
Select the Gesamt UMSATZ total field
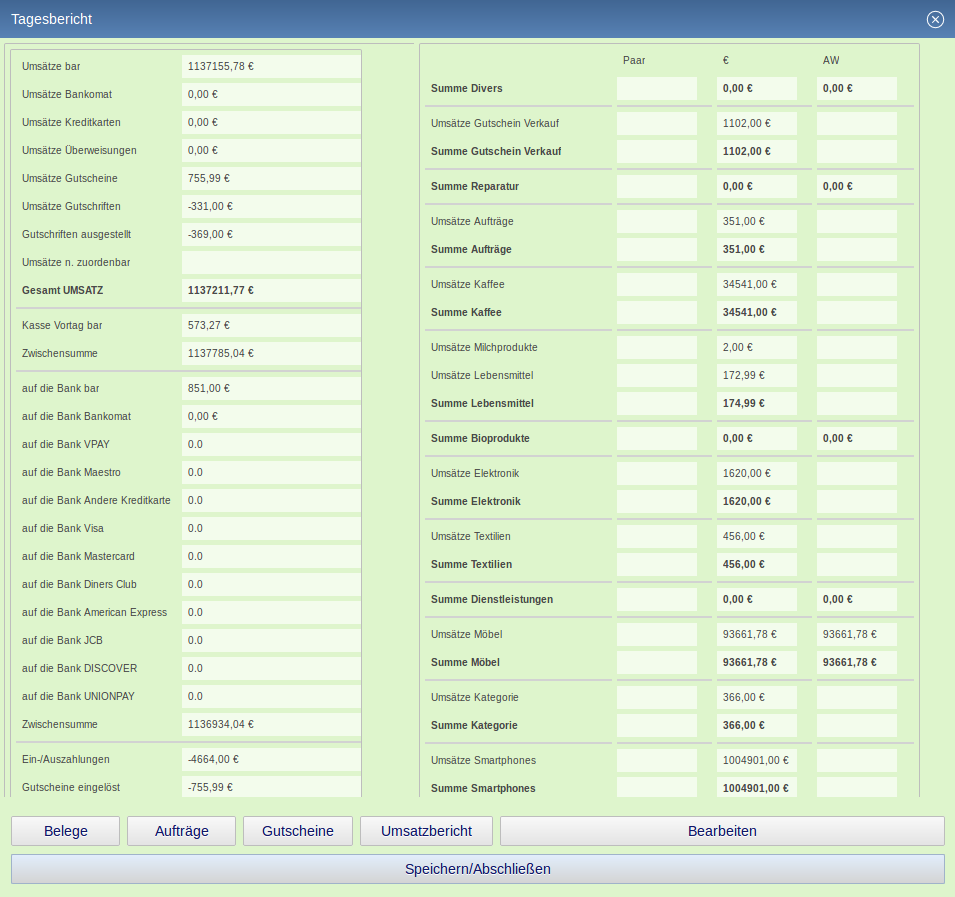click(x=270, y=290)
